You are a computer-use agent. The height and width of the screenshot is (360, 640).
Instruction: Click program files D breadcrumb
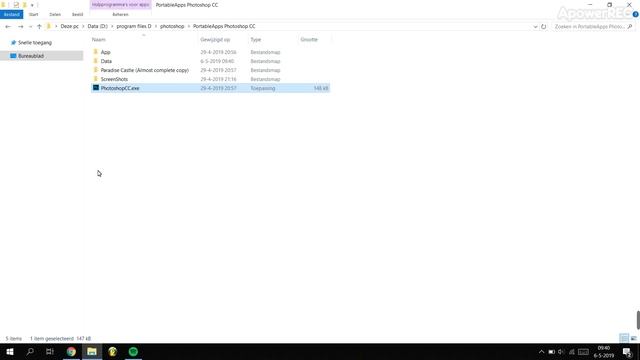click(134, 26)
